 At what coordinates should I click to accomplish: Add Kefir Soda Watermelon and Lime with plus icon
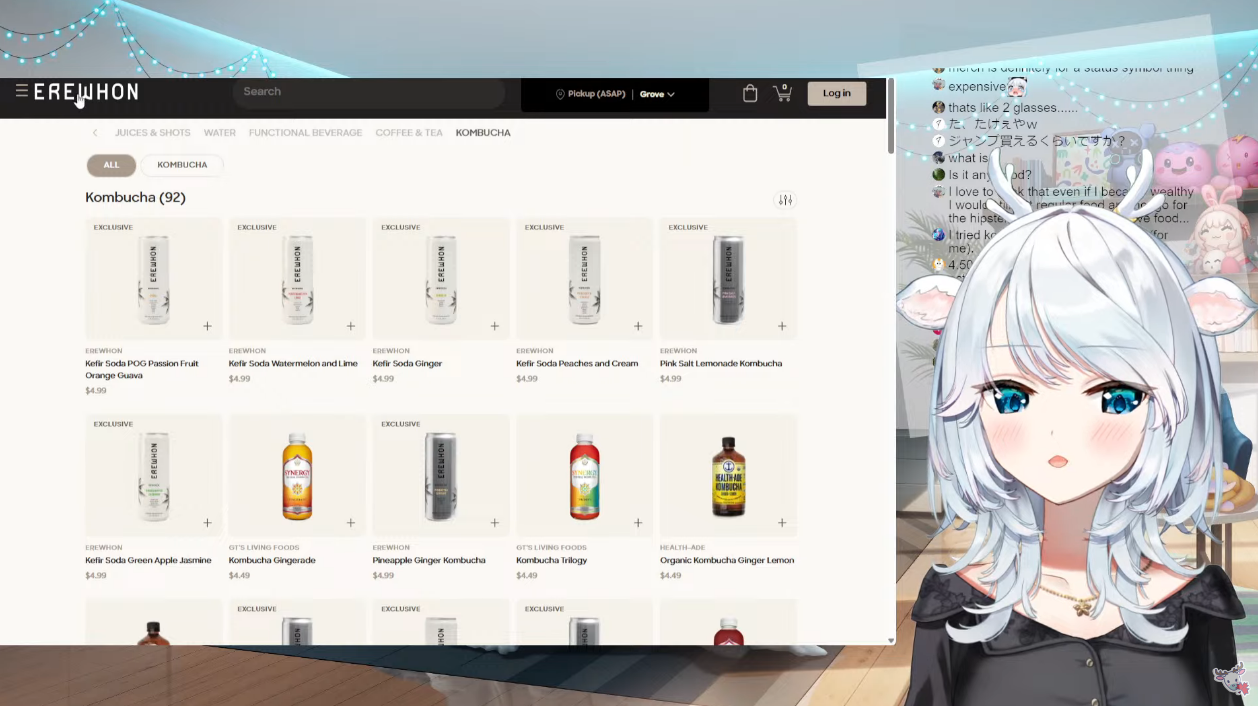351,326
